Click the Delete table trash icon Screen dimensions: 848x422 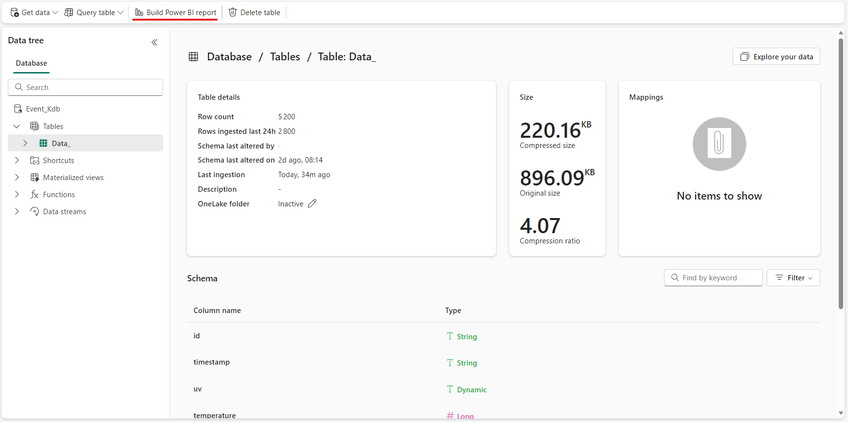(x=233, y=12)
